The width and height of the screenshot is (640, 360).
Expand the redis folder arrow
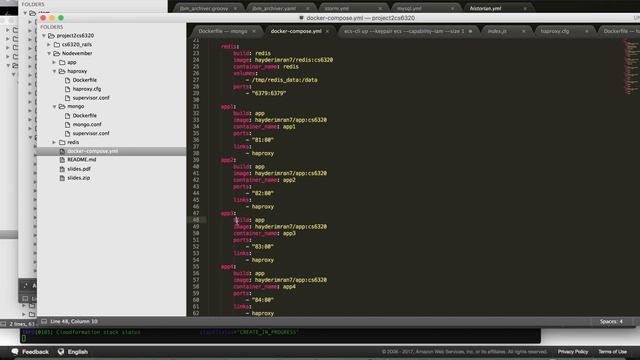coord(54,142)
